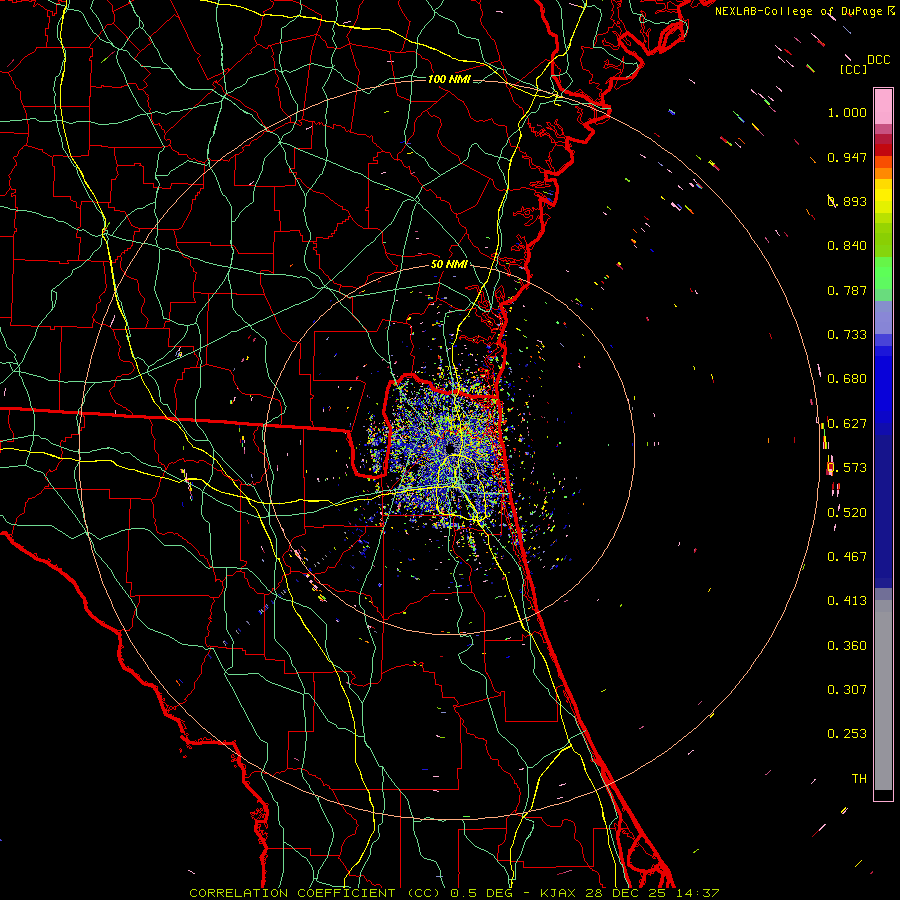Pick the lavender color bar segment
This screenshot has height=900, width=900.
pyautogui.click(x=883, y=318)
